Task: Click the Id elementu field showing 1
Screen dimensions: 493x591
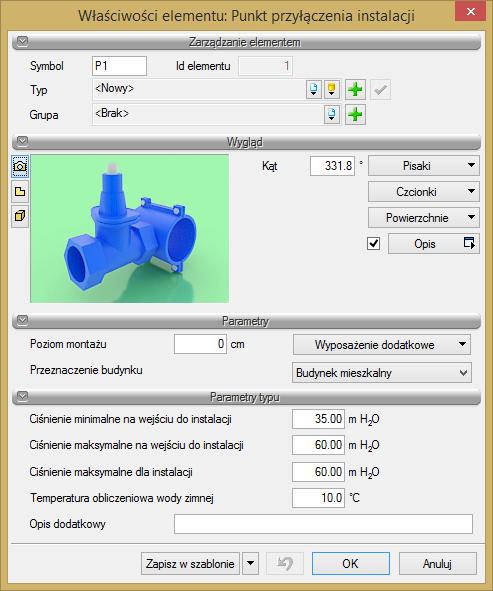Action: coord(265,66)
